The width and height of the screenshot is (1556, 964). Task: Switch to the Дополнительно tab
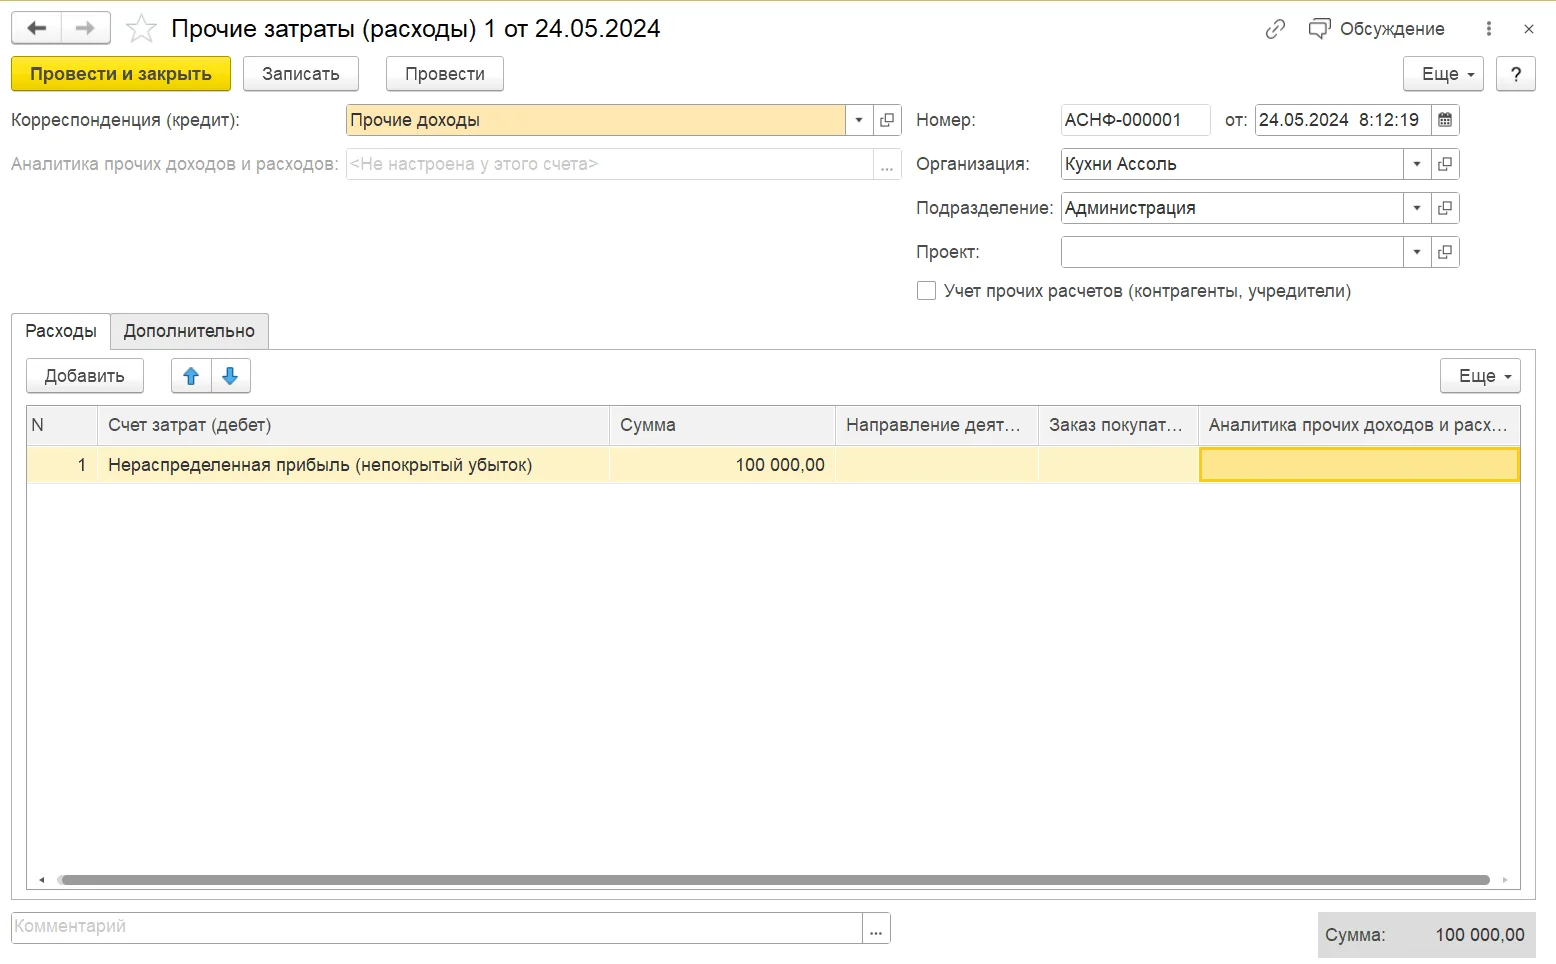189,331
